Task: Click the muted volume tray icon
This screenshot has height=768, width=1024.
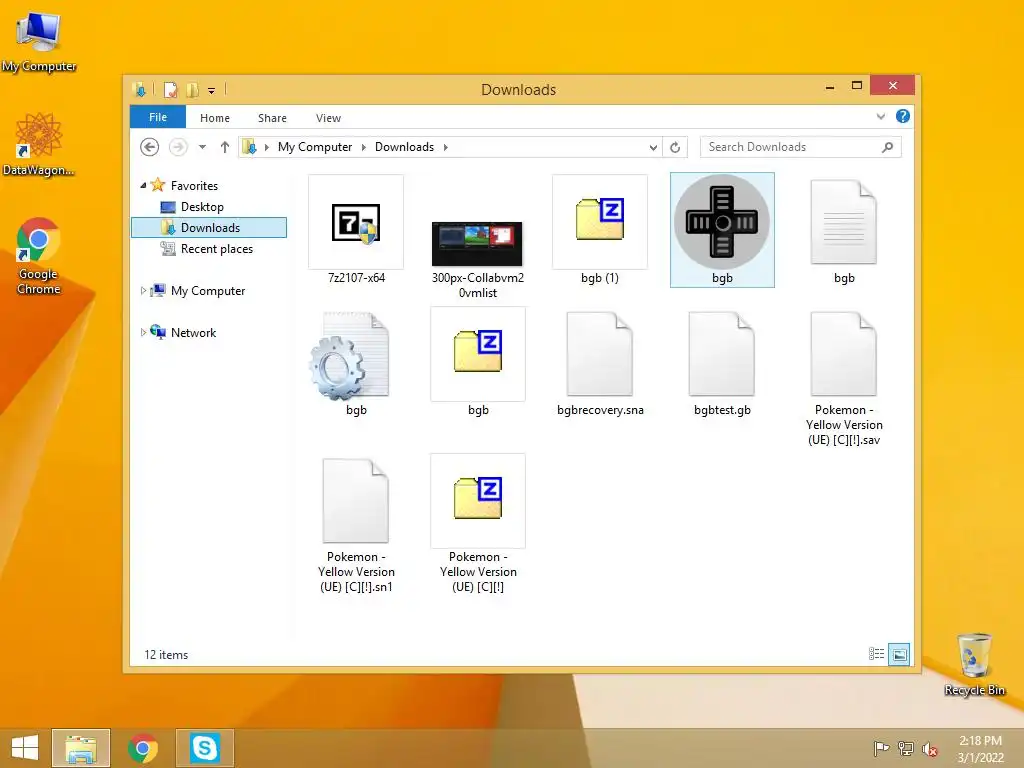Action: (929, 749)
